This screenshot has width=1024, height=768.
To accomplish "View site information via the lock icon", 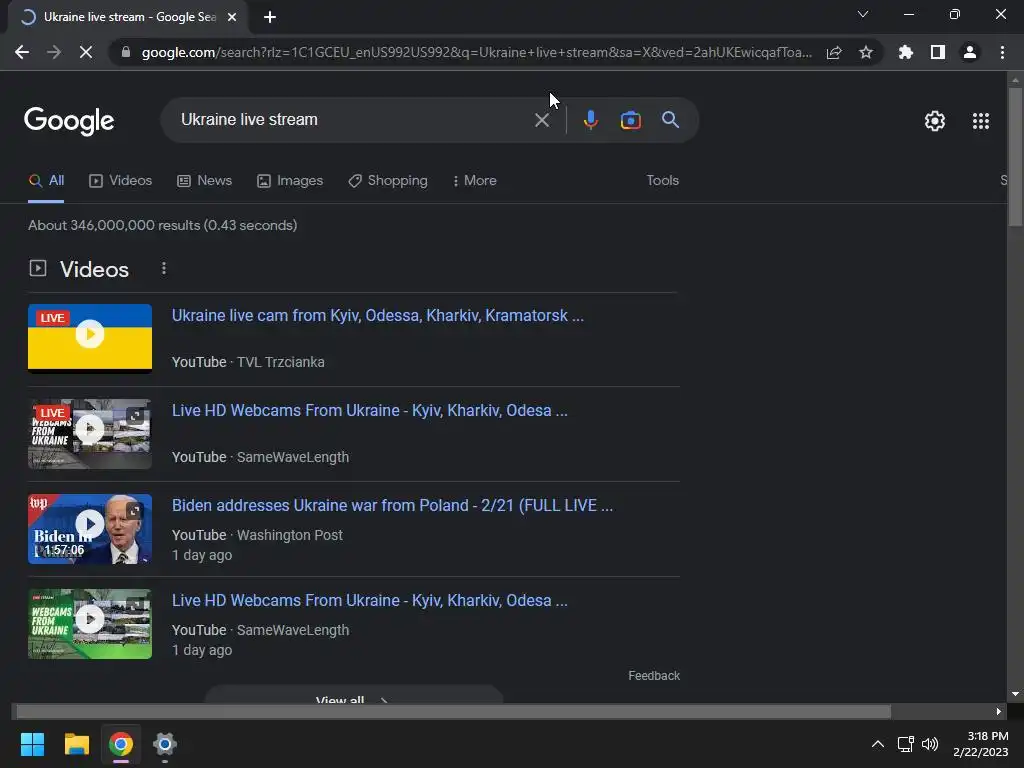I will click(125, 52).
